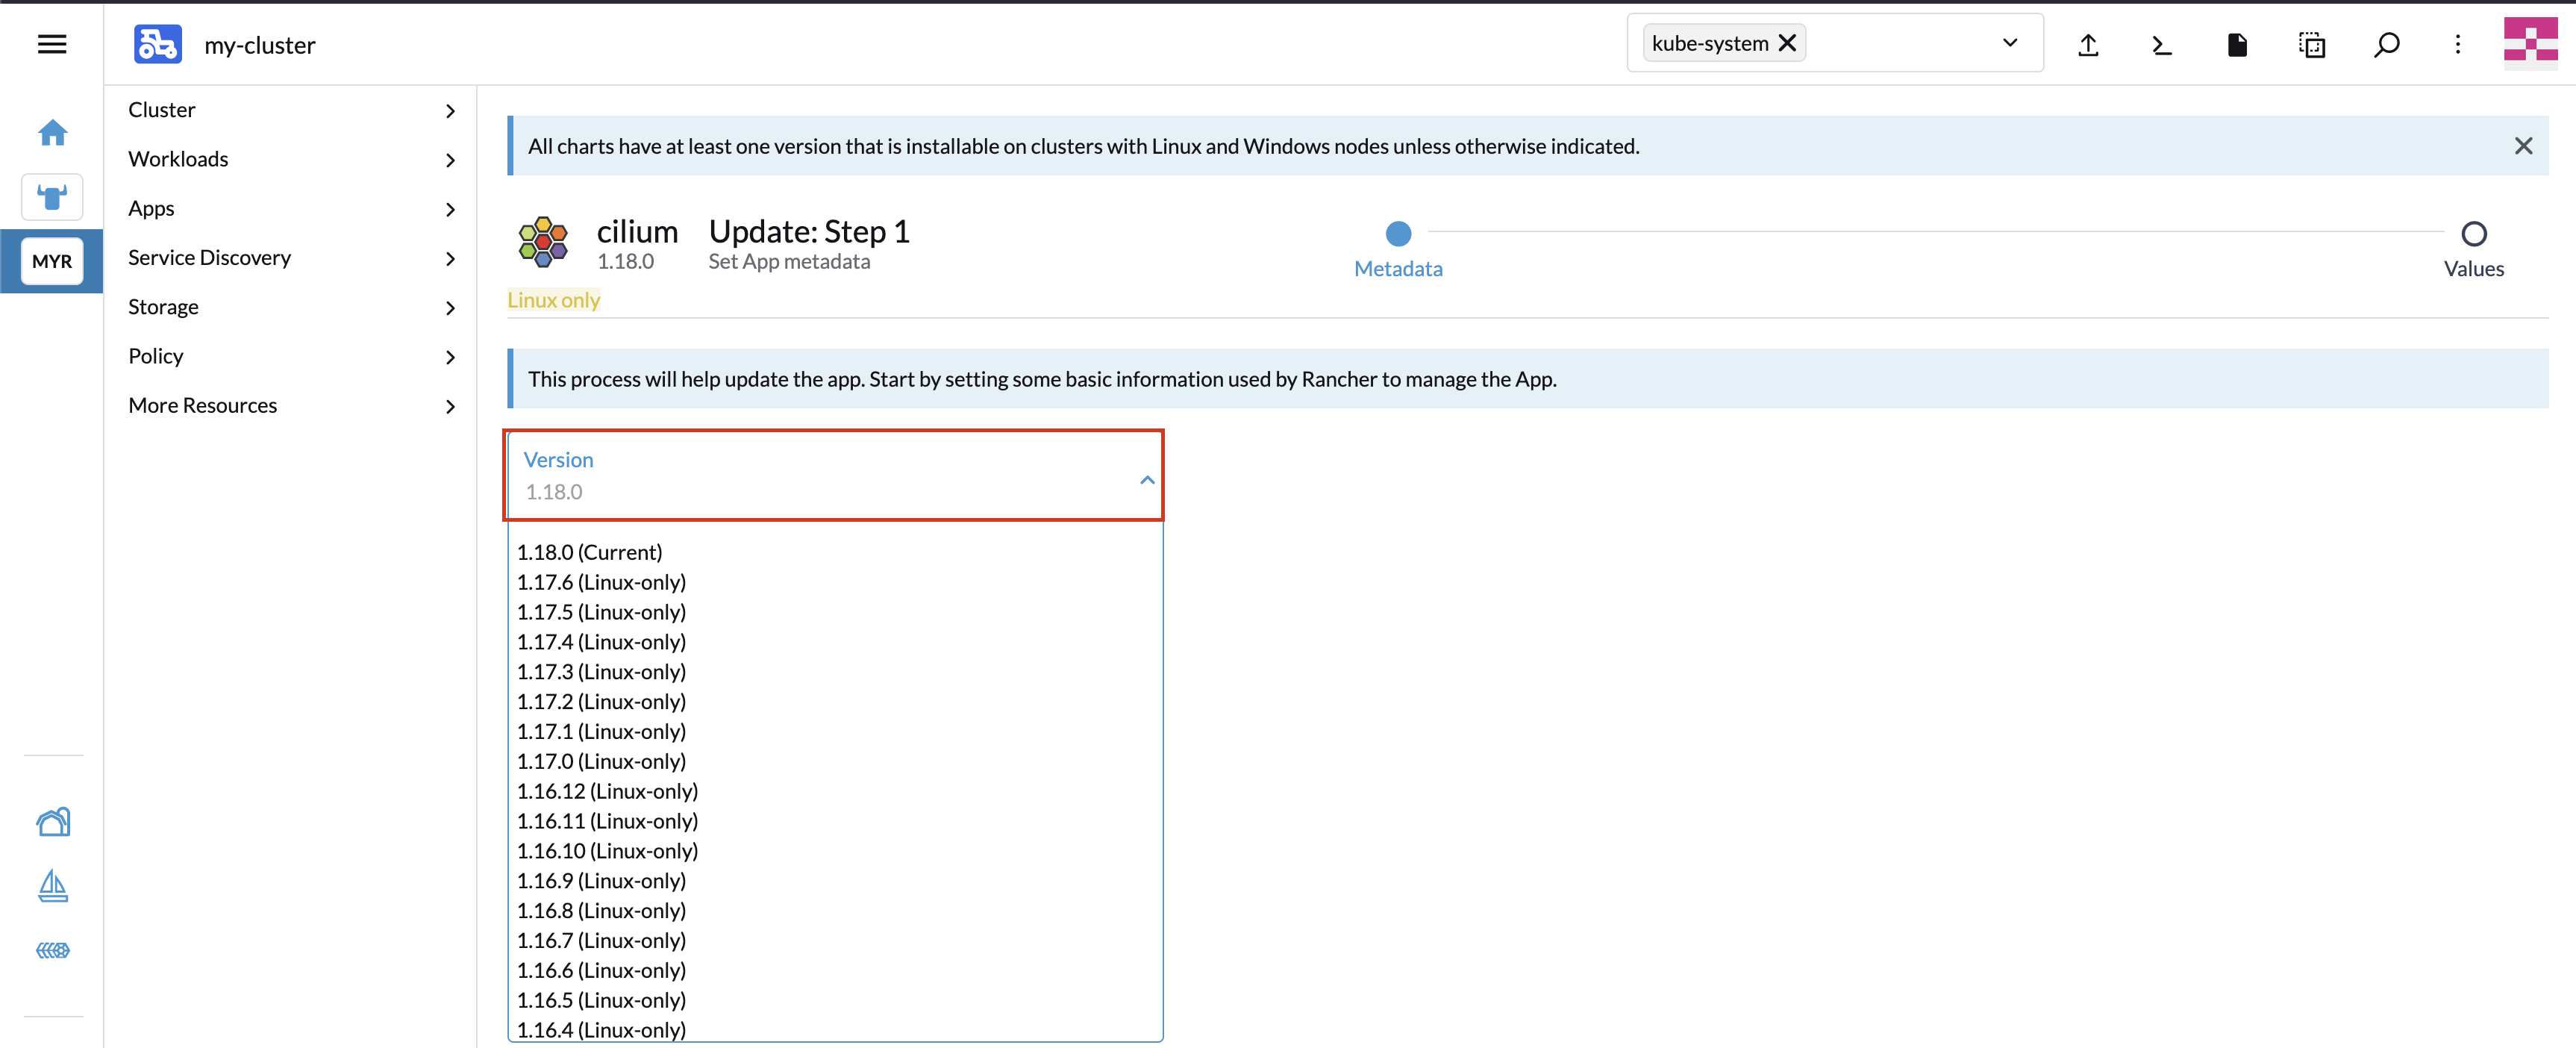
Task: Open the Kubectl Shell icon
Action: click(2162, 44)
